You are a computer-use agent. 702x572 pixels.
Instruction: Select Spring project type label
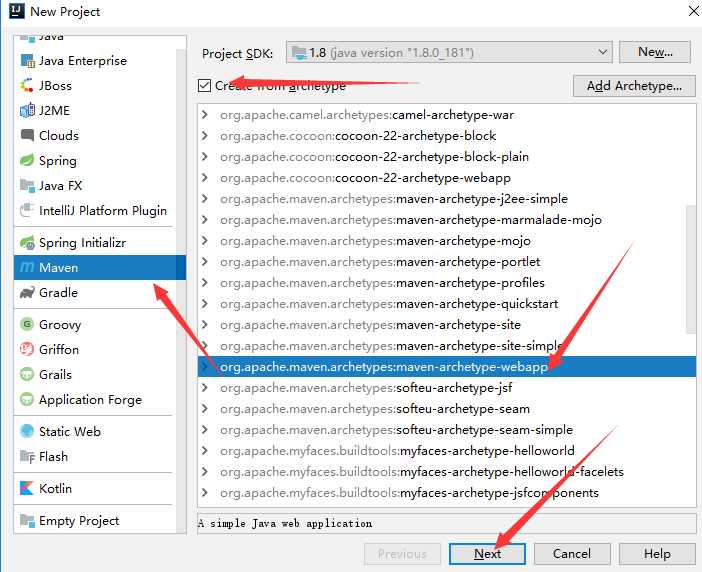(x=58, y=161)
